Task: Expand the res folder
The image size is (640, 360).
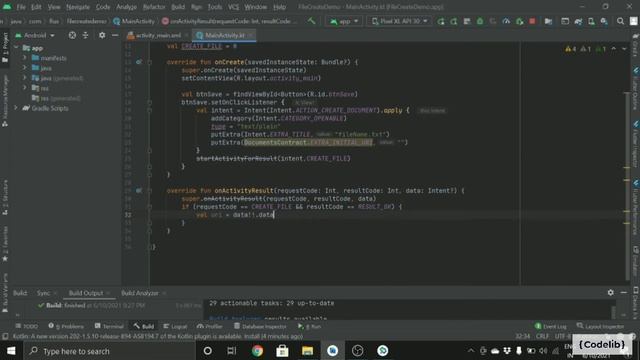Action: [x=25, y=88]
